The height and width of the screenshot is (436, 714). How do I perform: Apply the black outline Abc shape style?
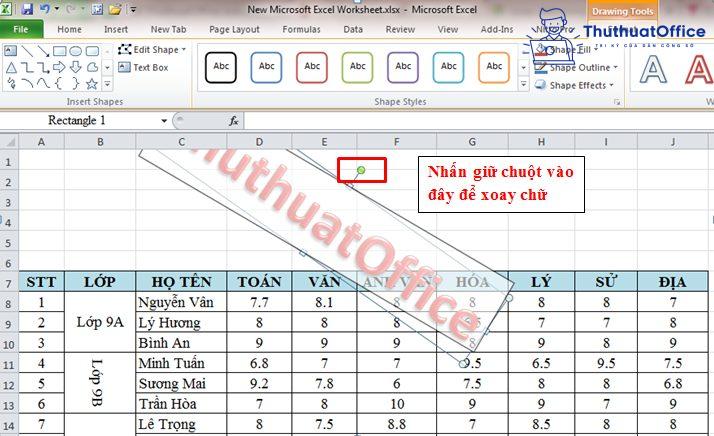[x=221, y=67]
